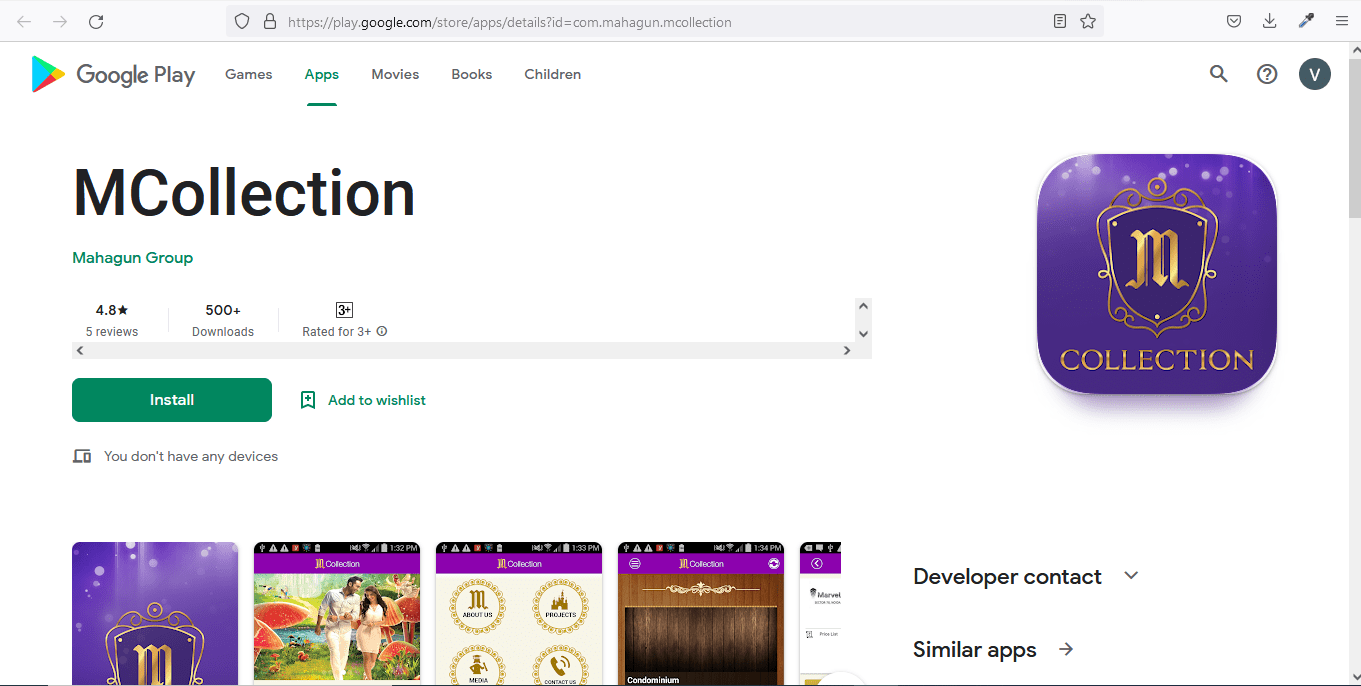Click the rating info icon
The height and width of the screenshot is (686, 1361).
(x=382, y=332)
